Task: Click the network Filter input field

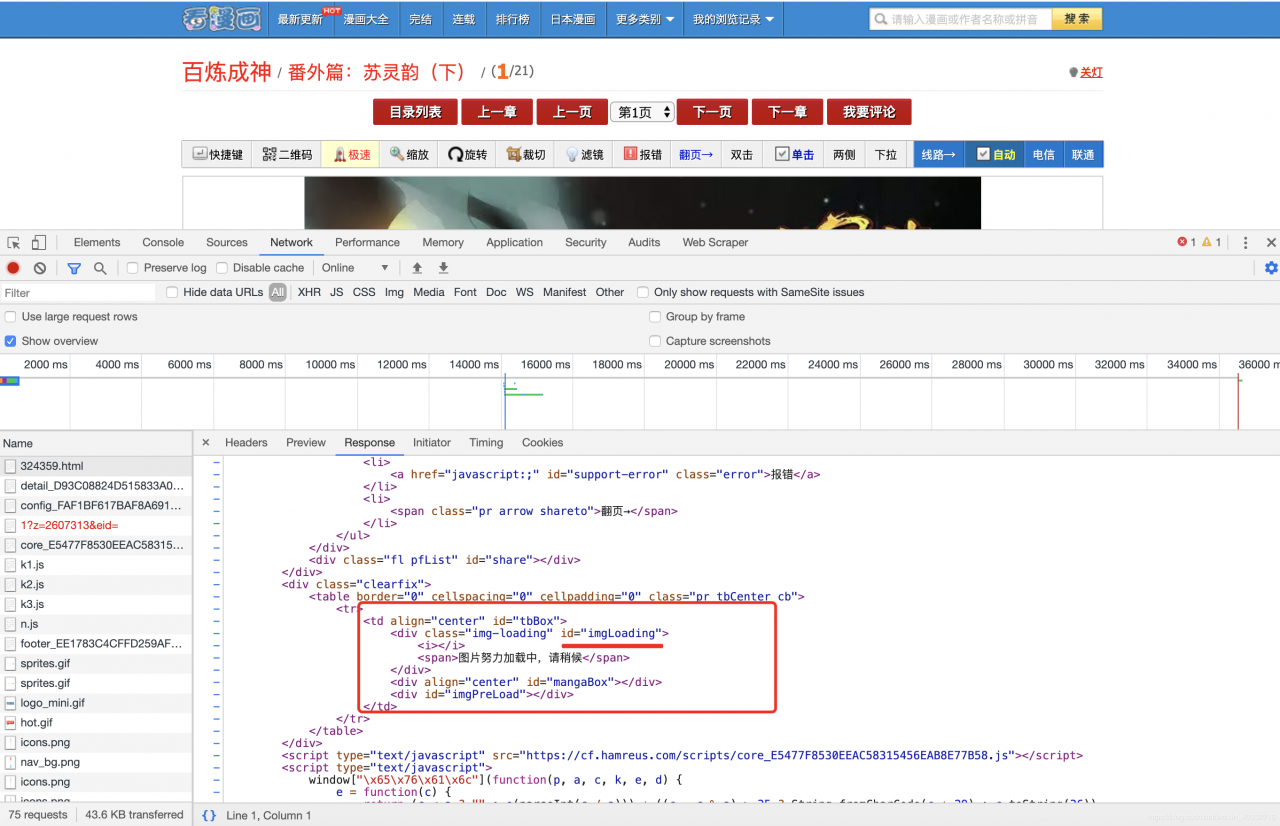Action: (78, 293)
